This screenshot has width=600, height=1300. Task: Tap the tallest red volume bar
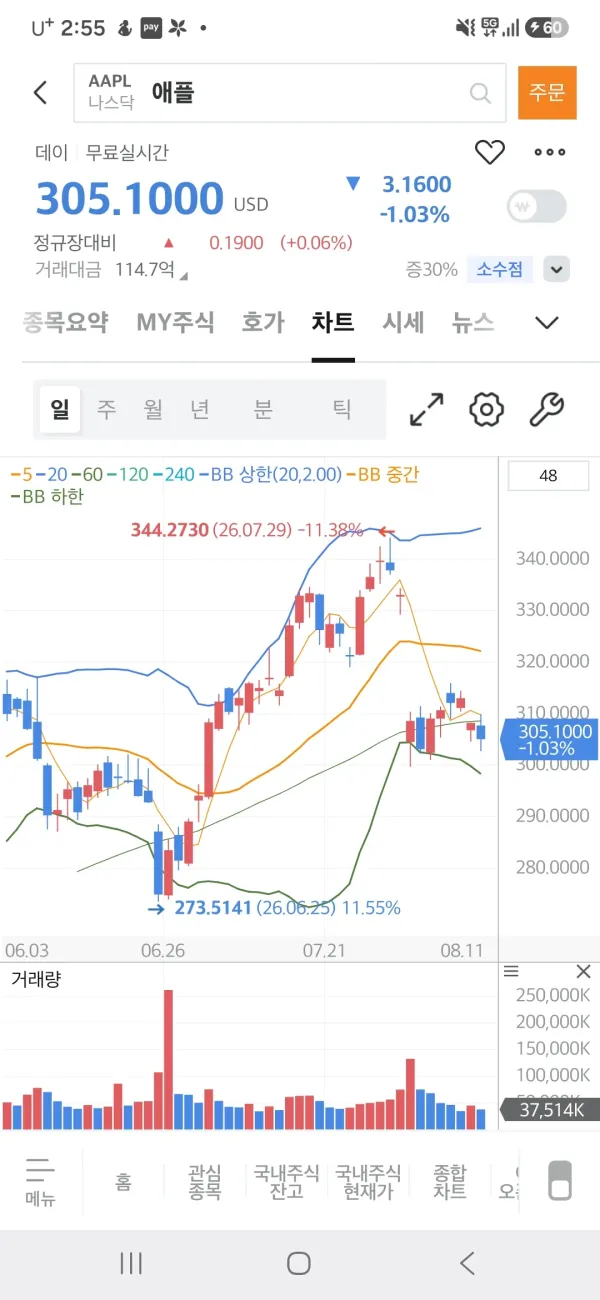pyautogui.click(x=168, y=1060)
